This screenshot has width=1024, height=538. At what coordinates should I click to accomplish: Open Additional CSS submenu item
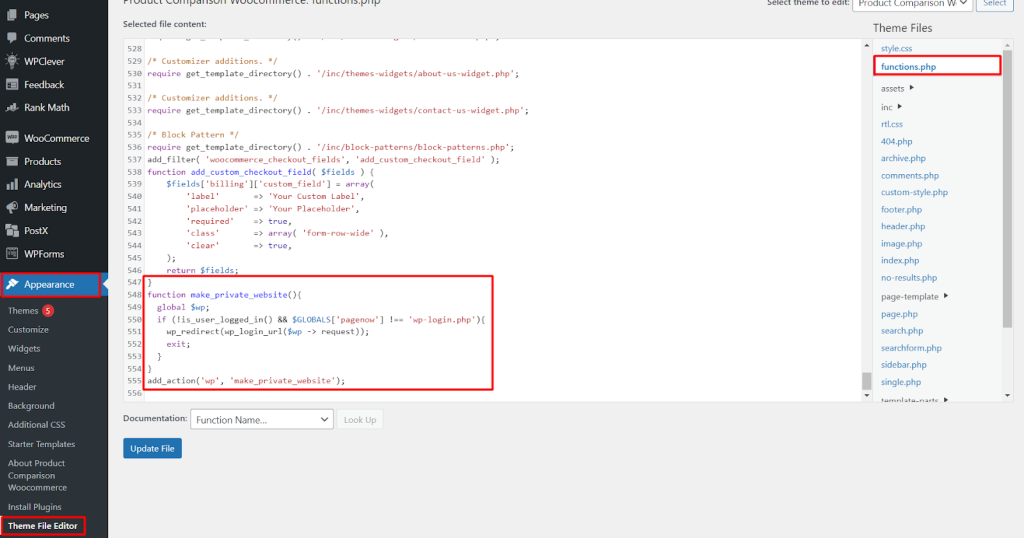[x=37, y=424]
